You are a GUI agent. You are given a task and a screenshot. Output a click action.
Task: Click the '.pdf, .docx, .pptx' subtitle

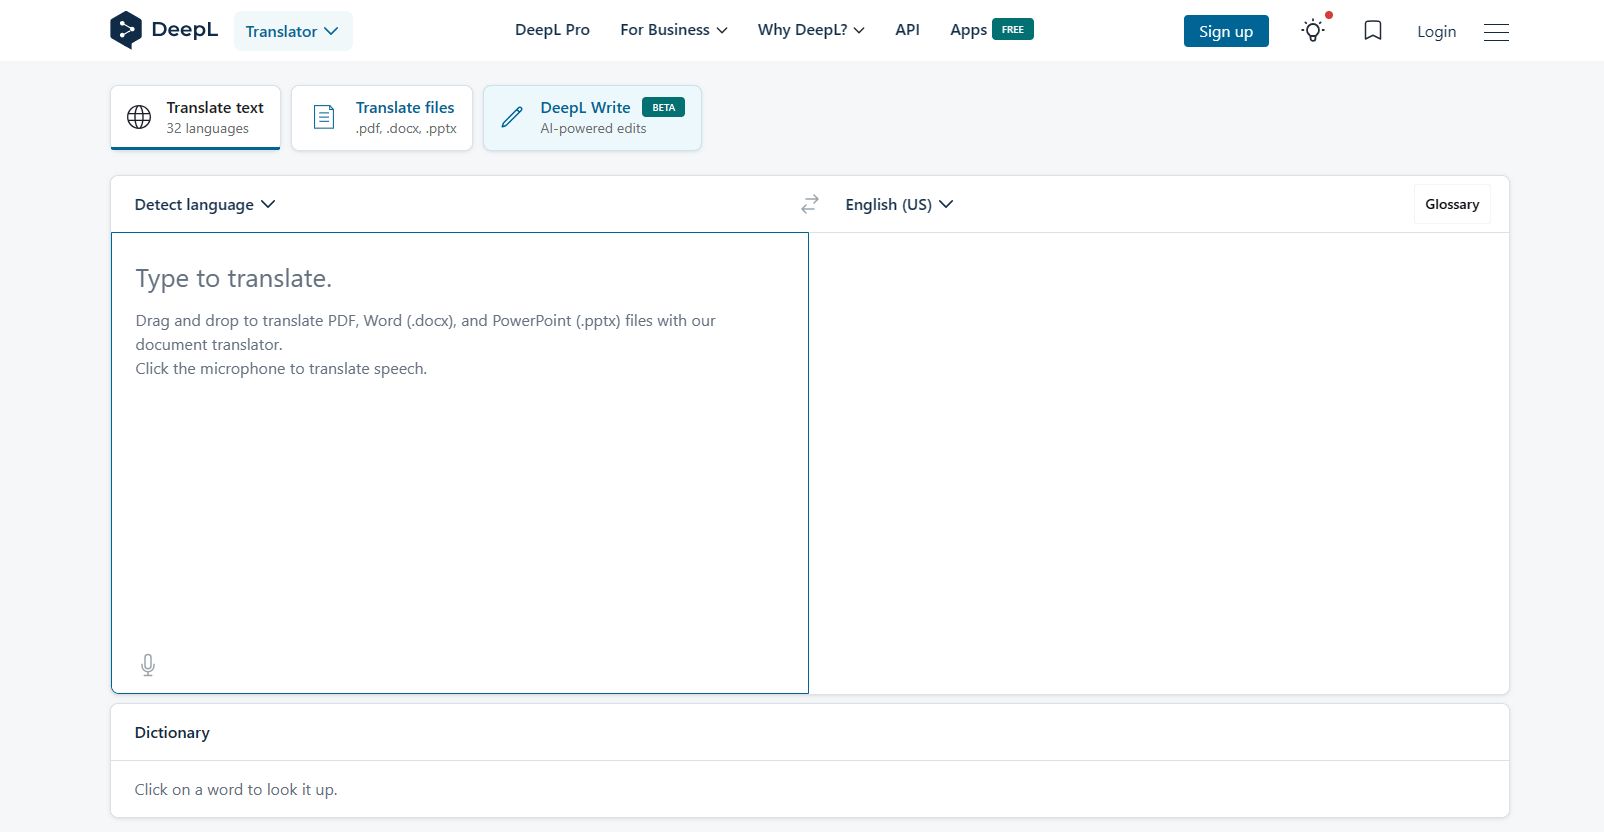pyautogui.click(x=406, y=129)
